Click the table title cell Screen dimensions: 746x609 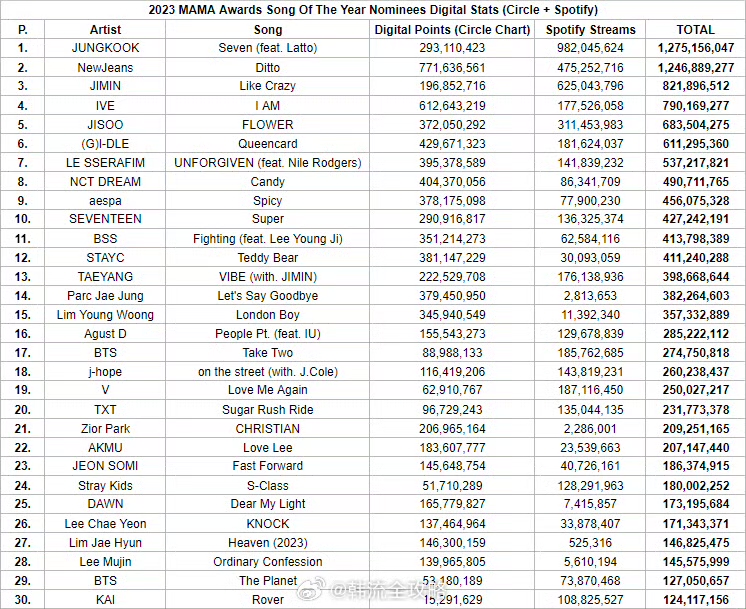pos(373,10)
